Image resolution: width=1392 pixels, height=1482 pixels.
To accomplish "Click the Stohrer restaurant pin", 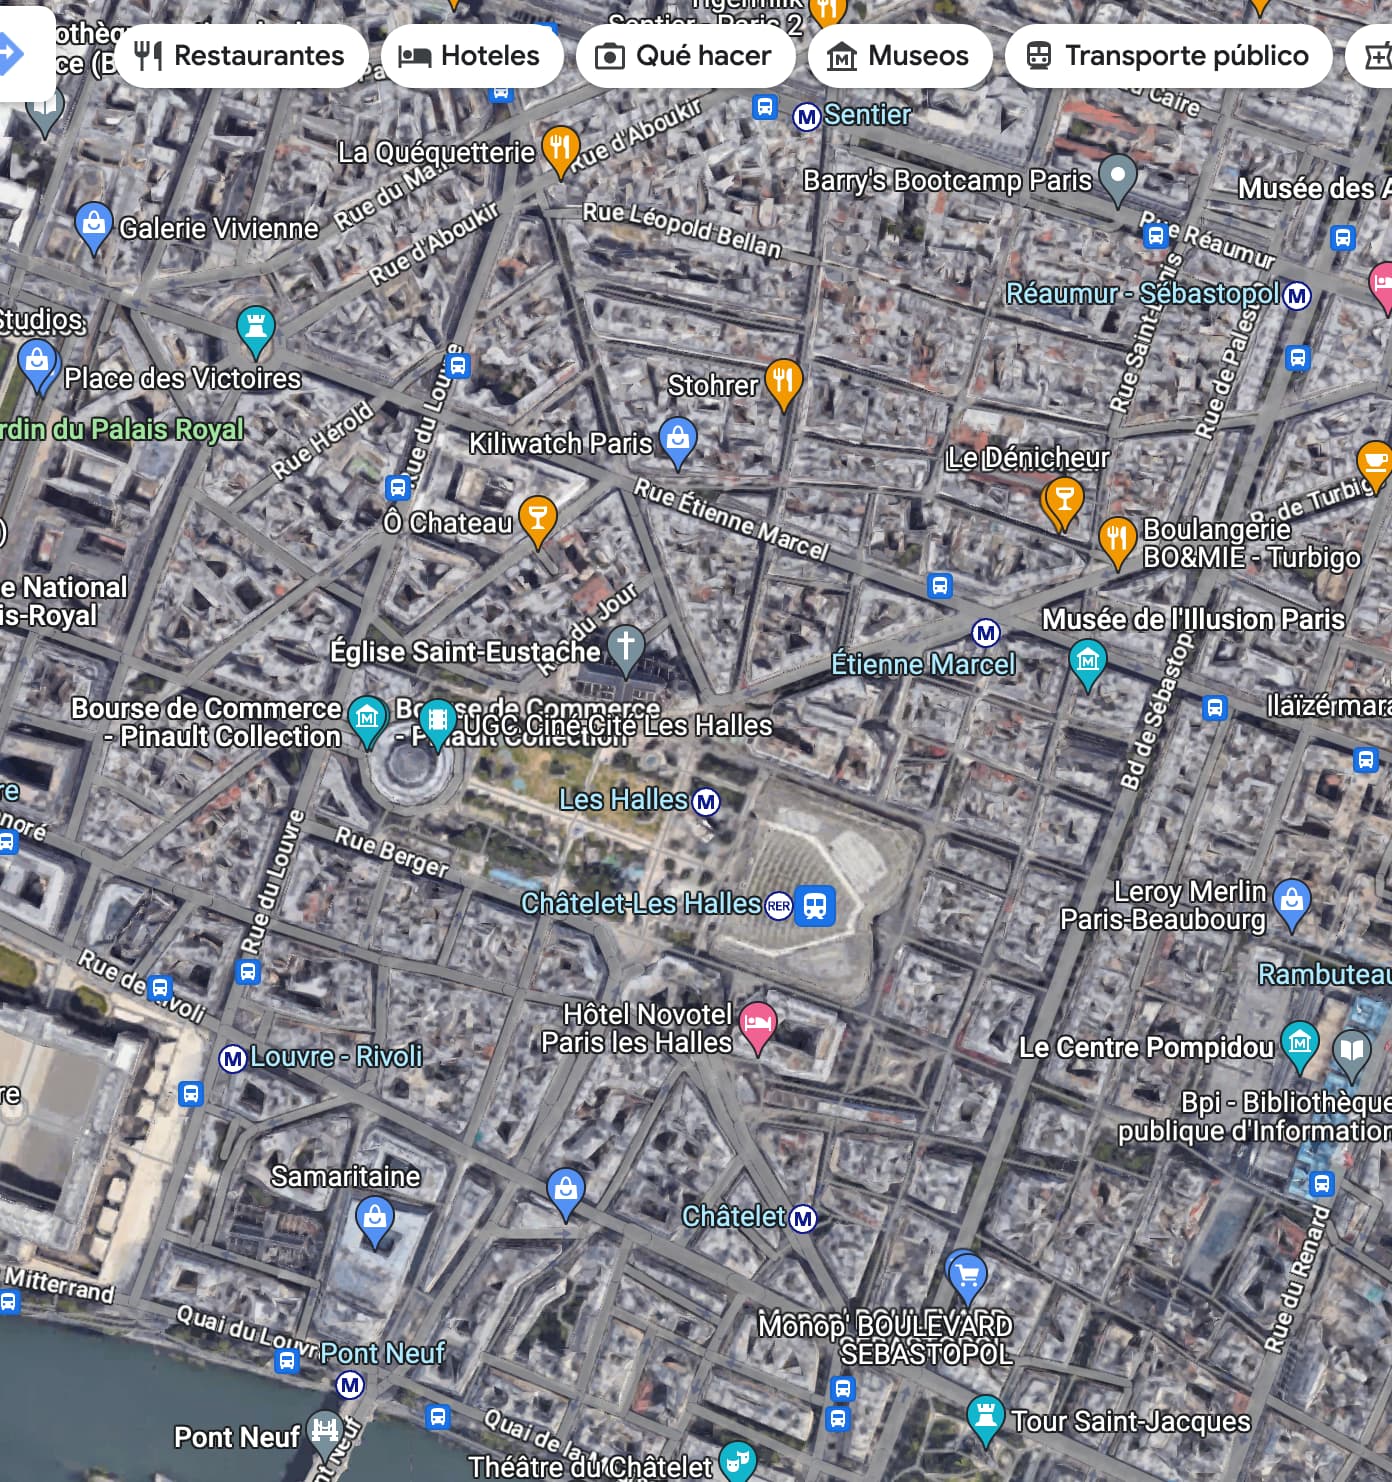I will coord(783,381).
